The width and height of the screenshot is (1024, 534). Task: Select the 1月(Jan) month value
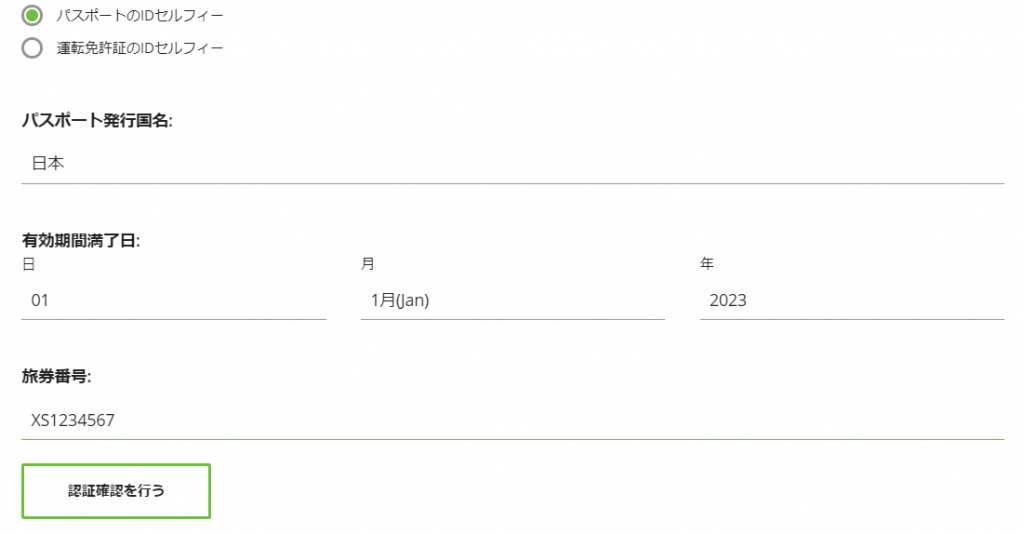pos(399,300)
